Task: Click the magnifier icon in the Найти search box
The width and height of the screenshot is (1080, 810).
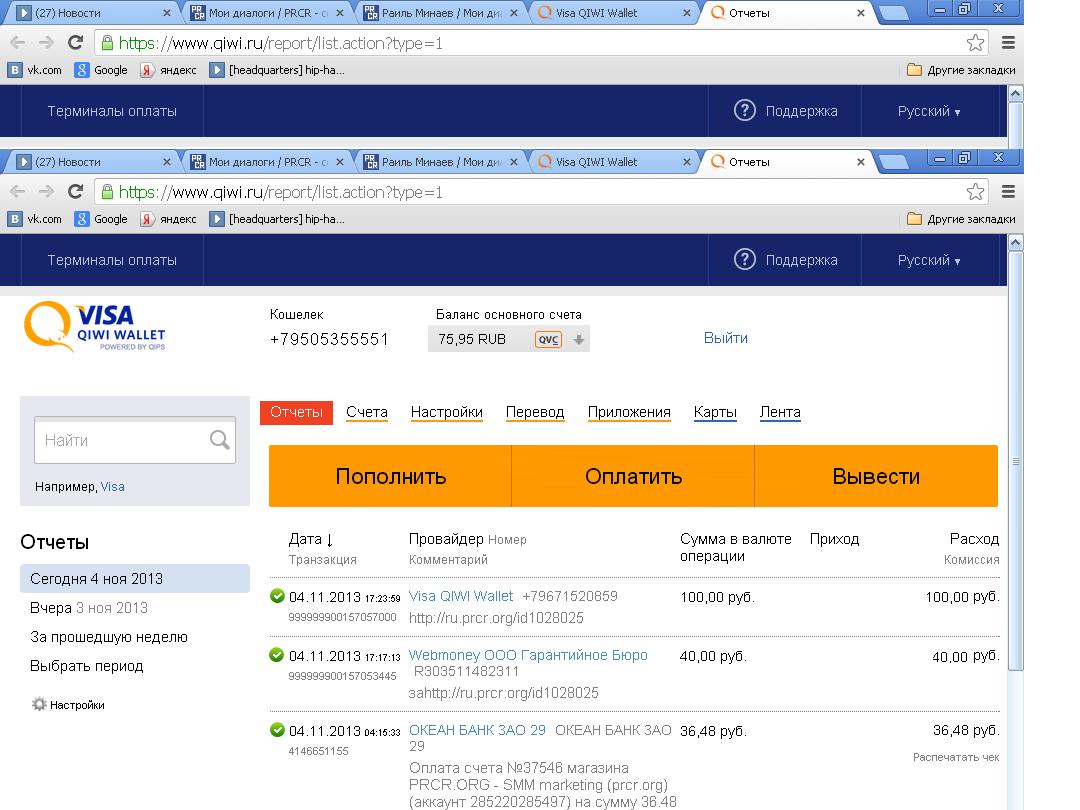Action: coord(220,439)
